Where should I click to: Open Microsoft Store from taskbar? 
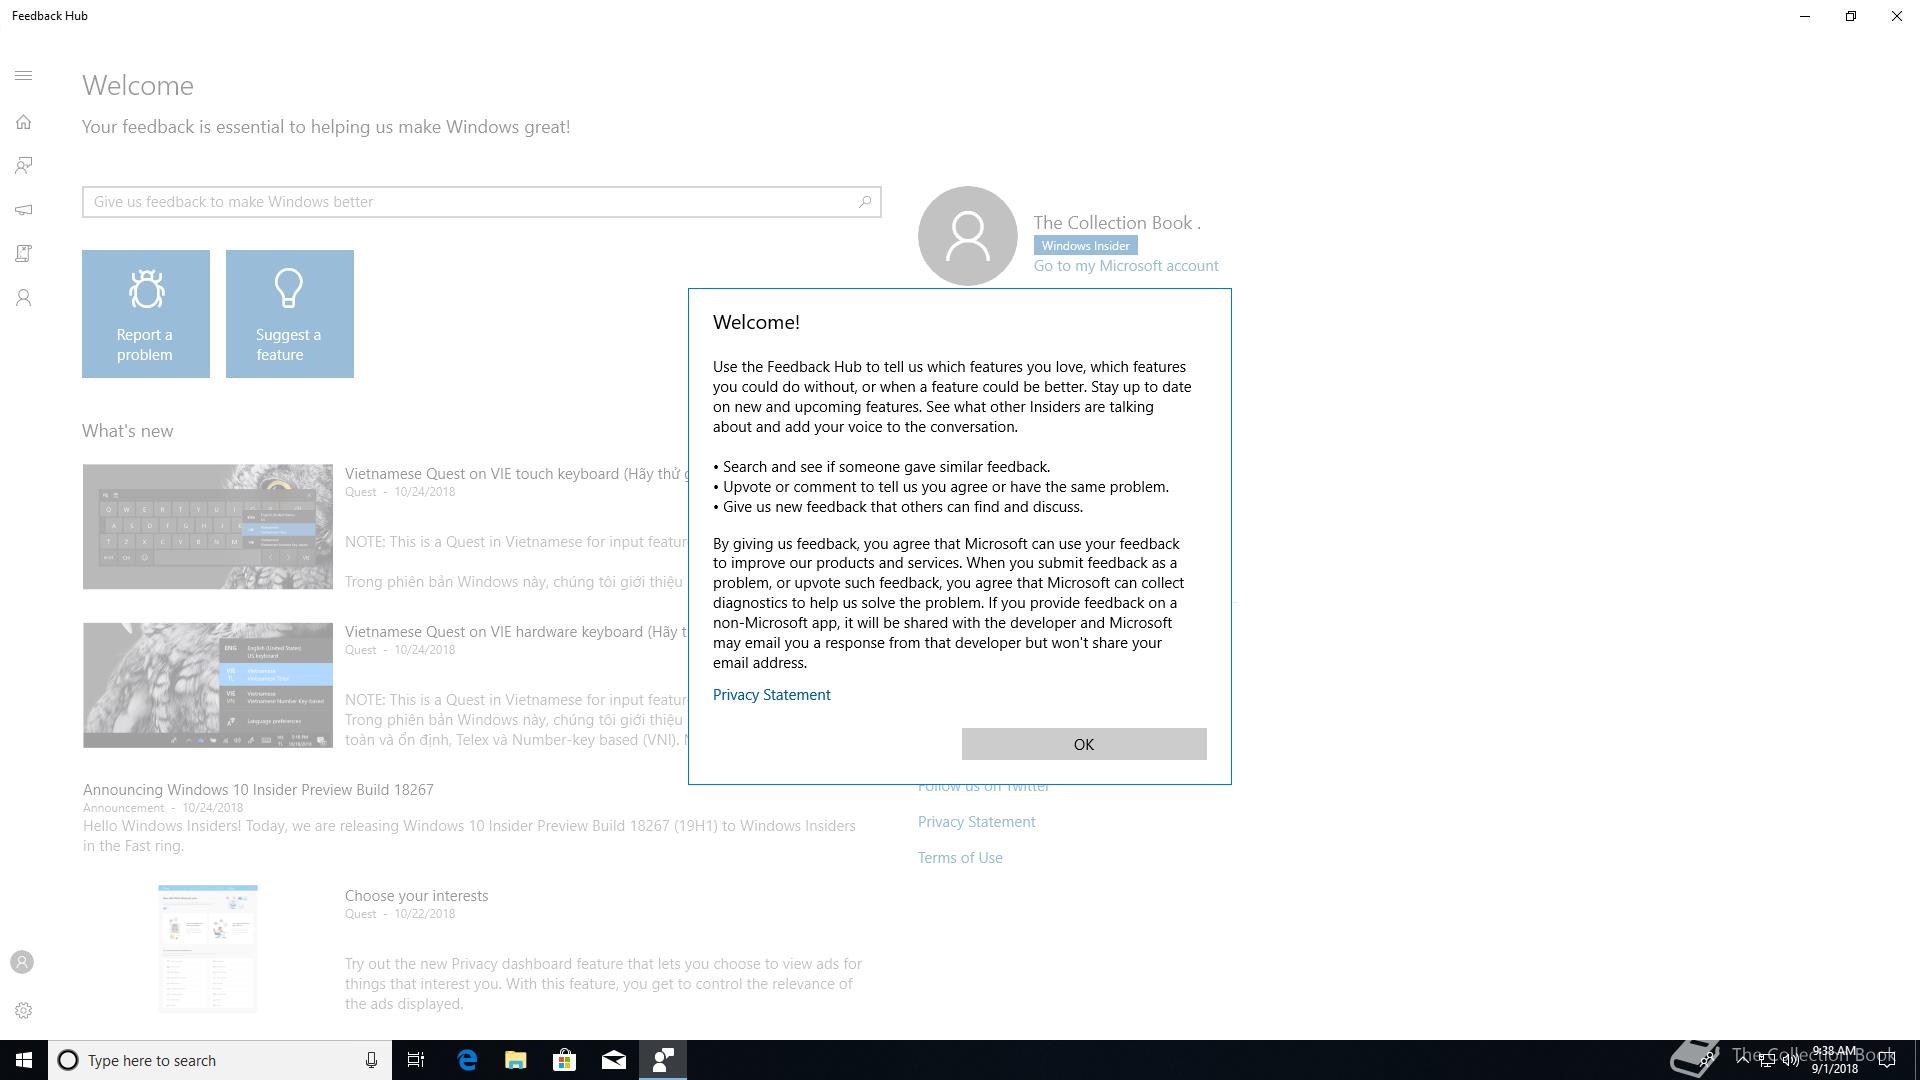click(565, 1060)
